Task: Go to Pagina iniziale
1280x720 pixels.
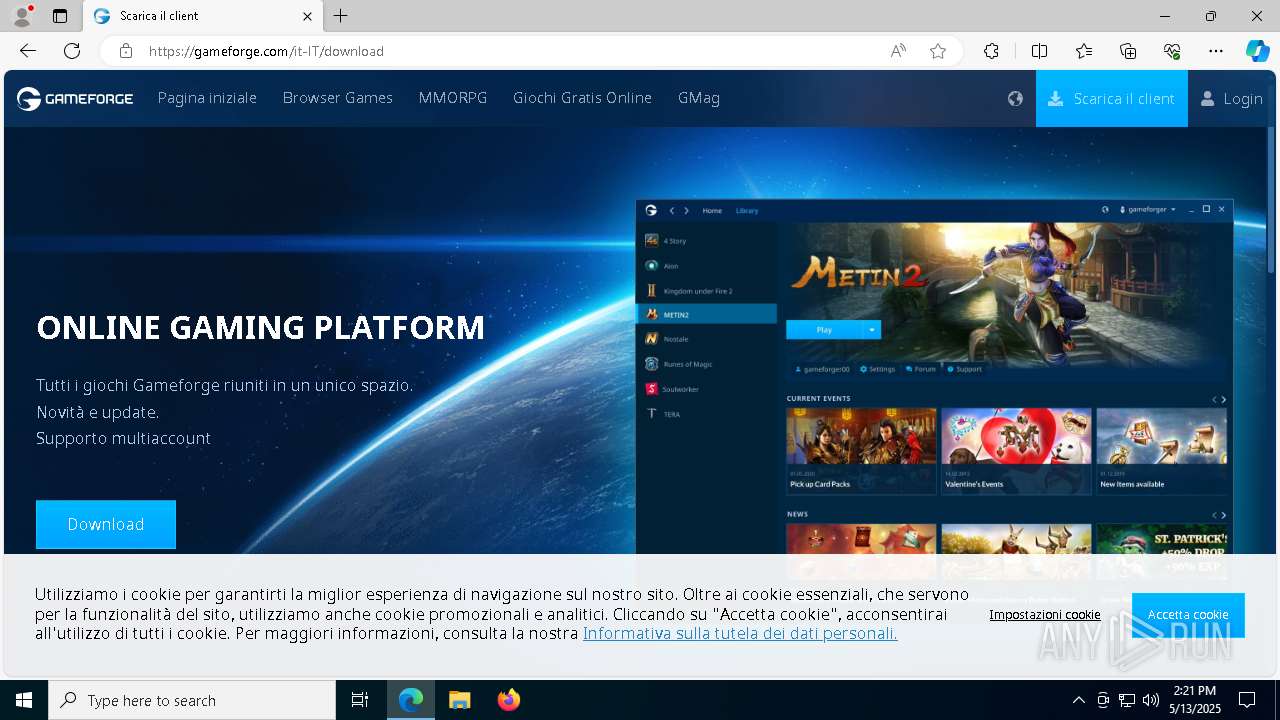Action: tap(207, 98)
